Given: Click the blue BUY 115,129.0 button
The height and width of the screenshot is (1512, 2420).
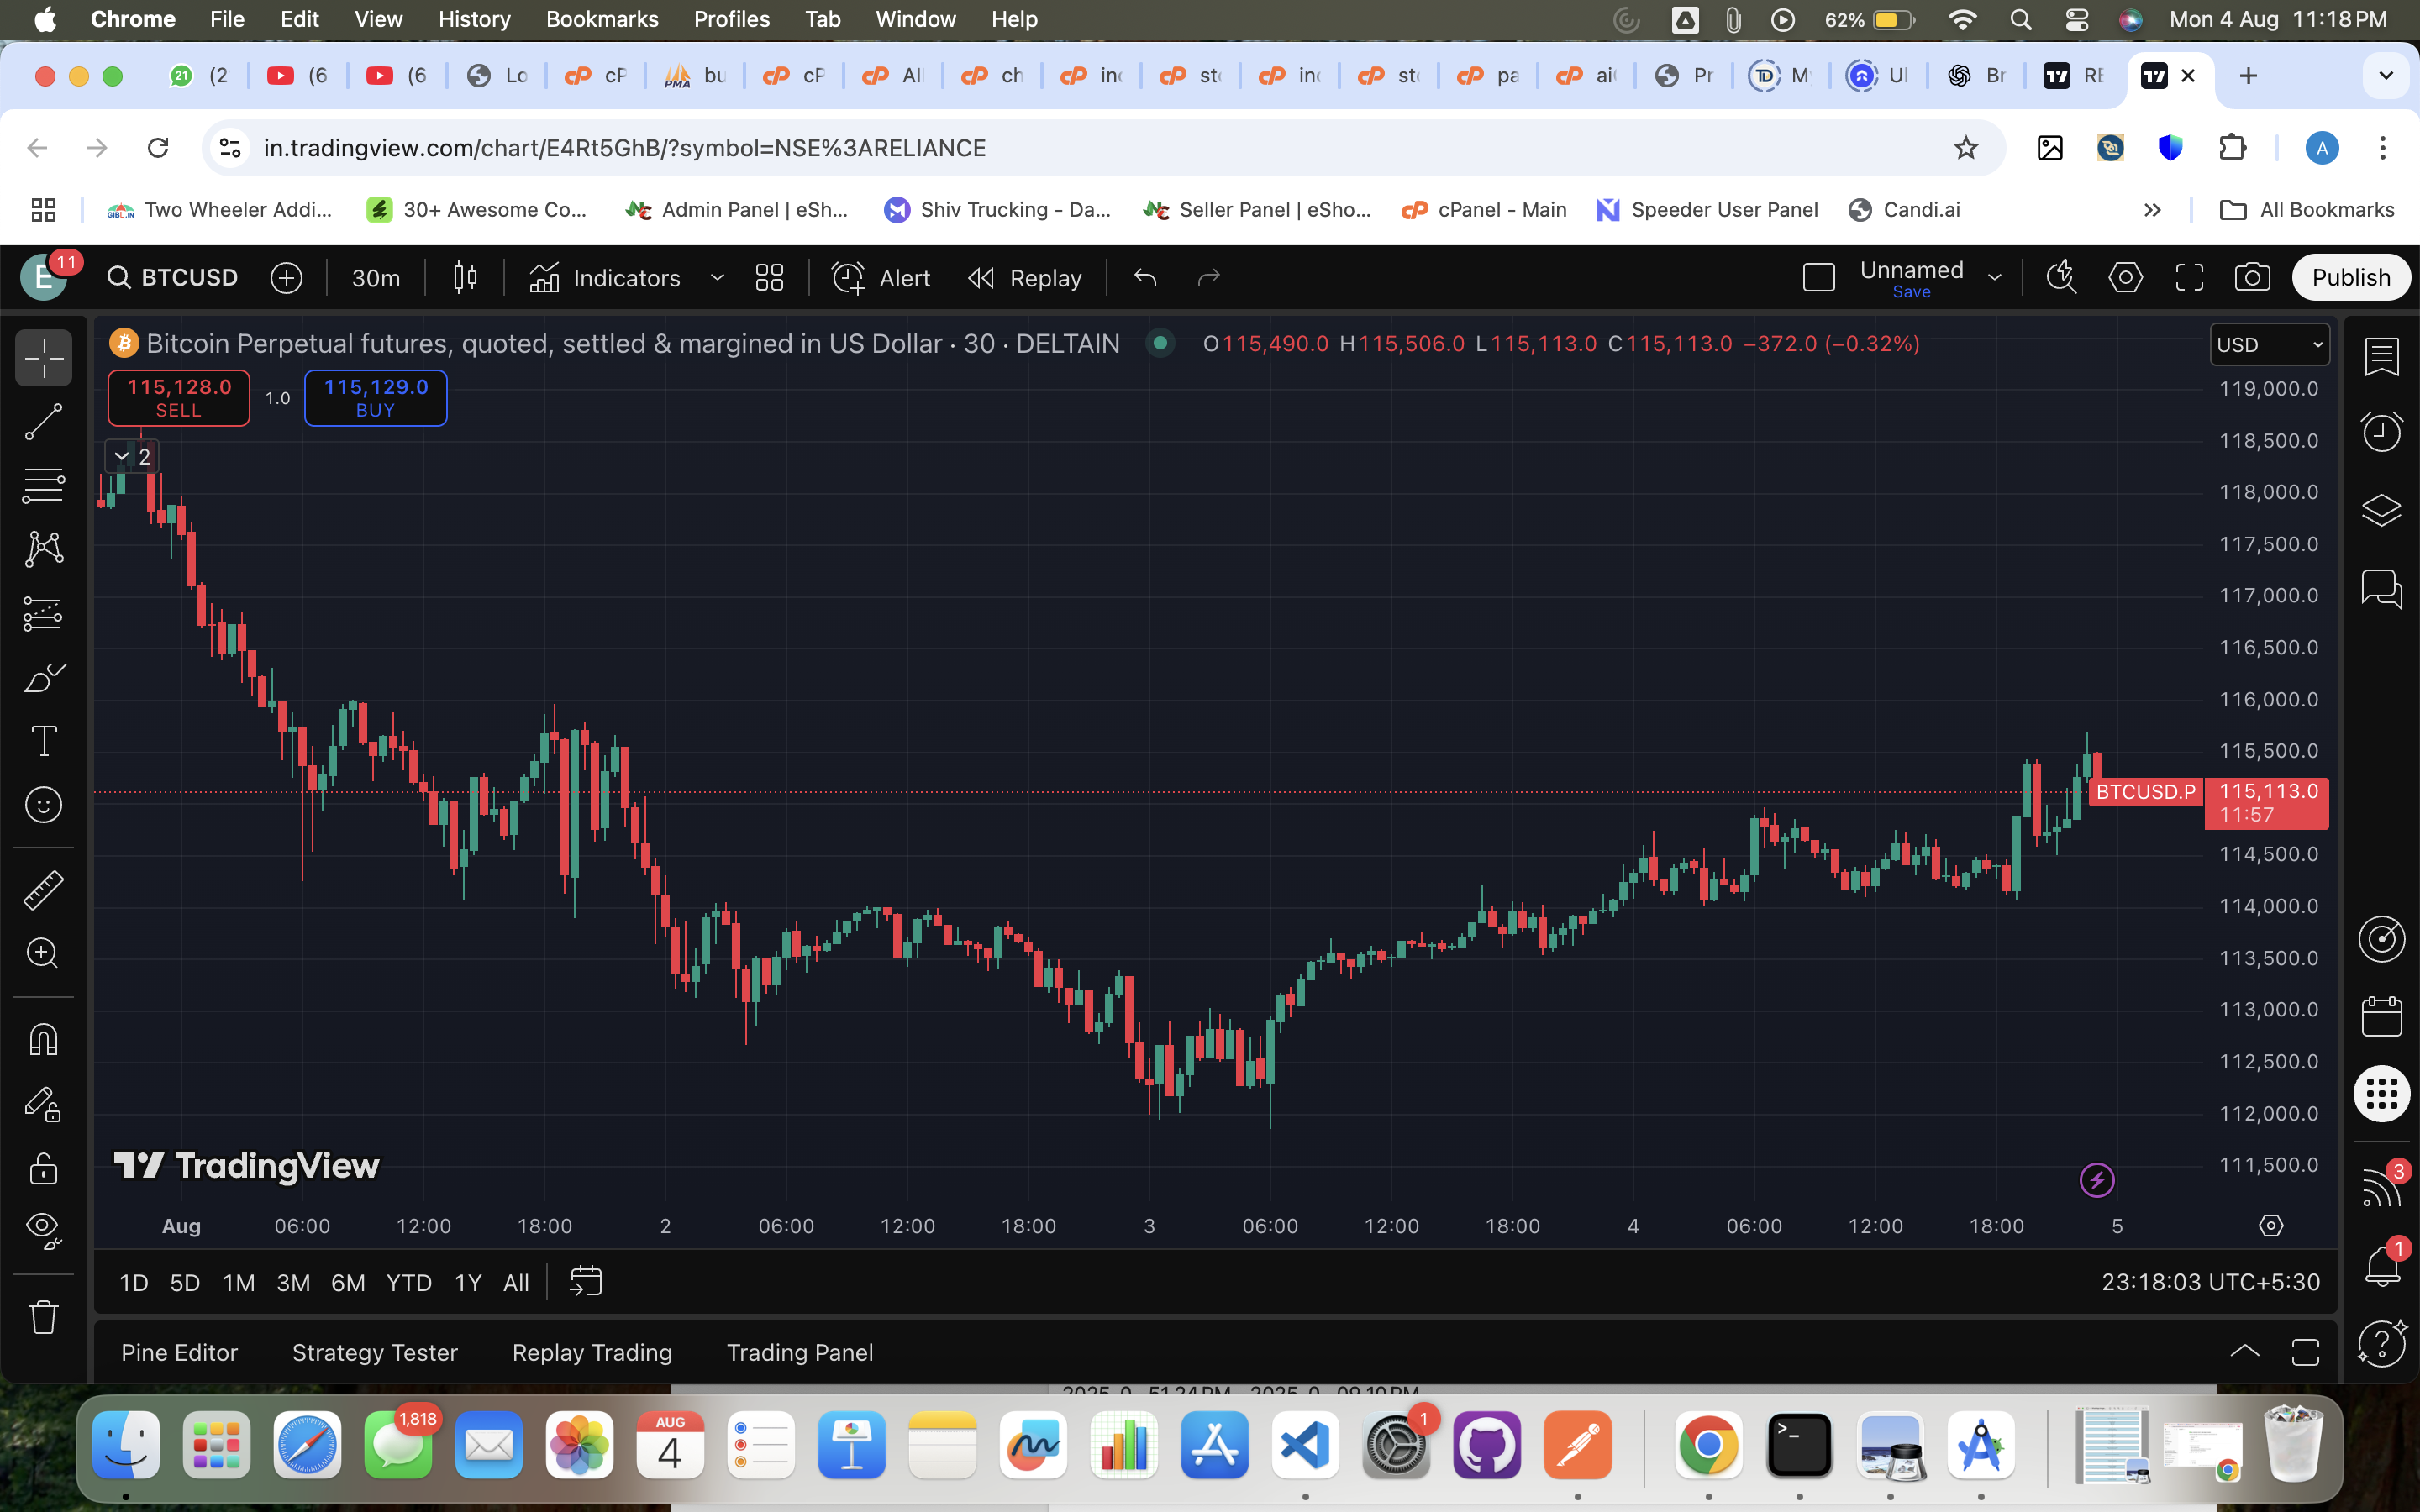Looking at the screenshot, I should (375, 397).
